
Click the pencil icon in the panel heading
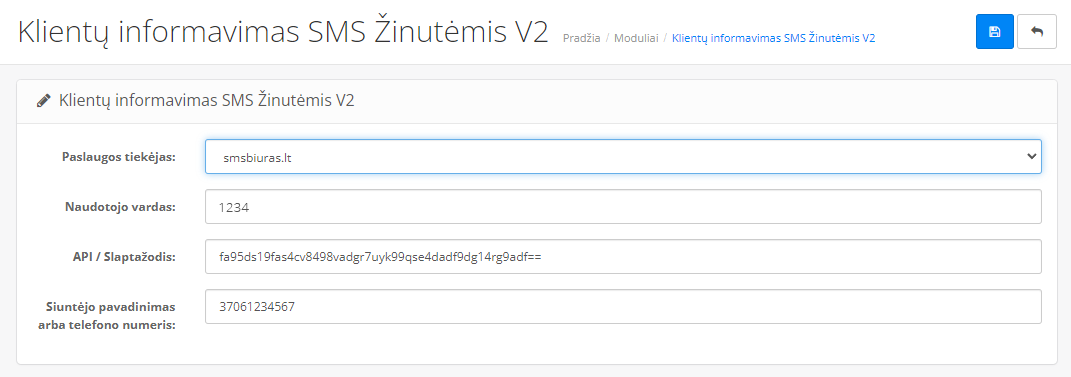(44, 101)
